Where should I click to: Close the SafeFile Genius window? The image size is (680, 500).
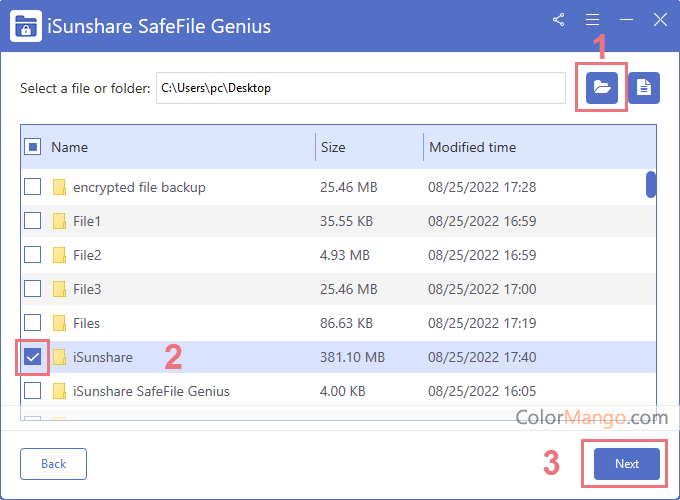tap(660, 20)
